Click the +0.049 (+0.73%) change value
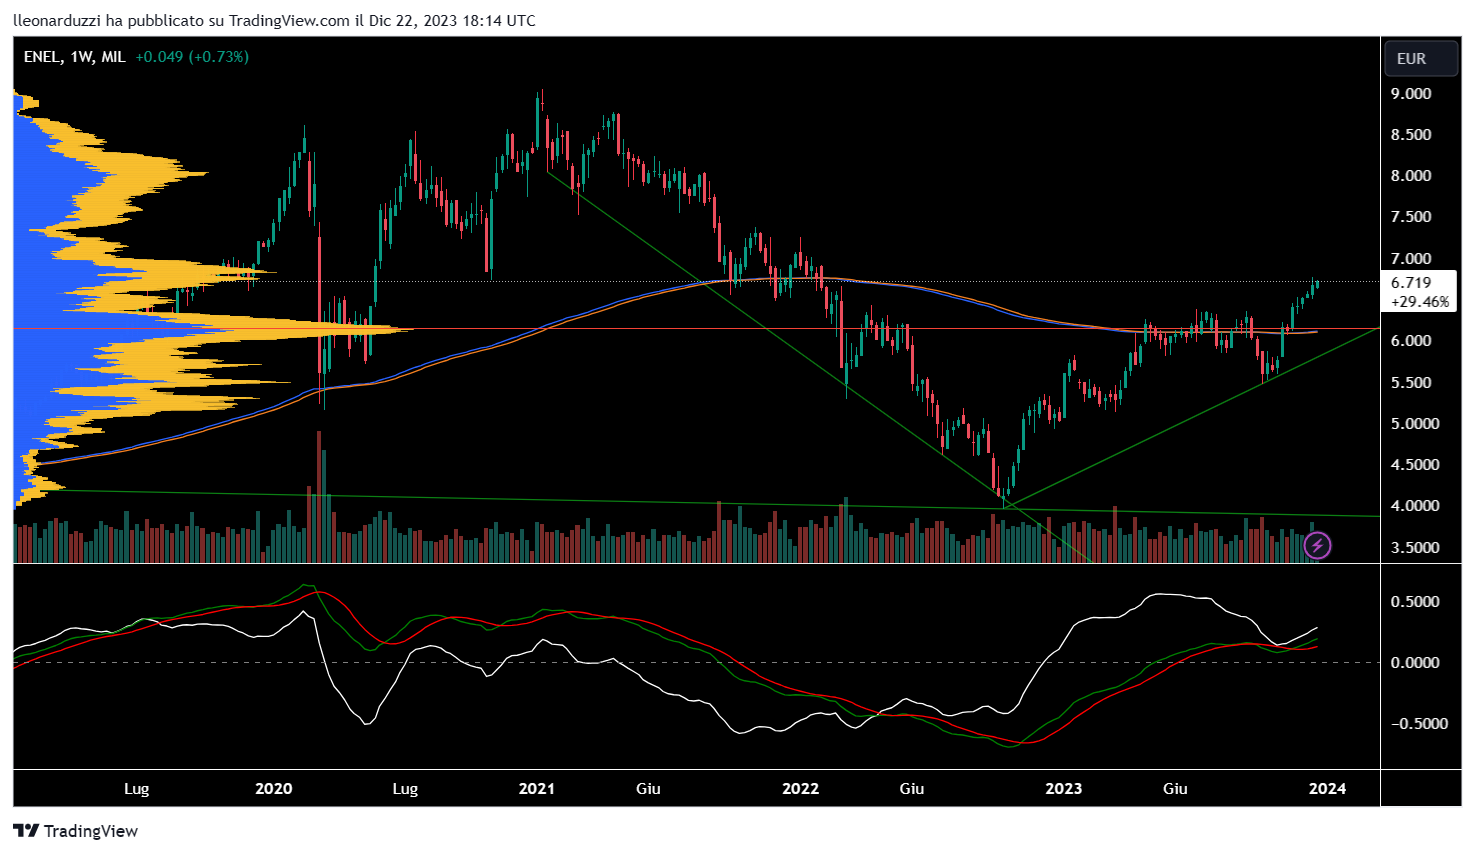Screen dimensions: 1475x854 click(192, 57)
